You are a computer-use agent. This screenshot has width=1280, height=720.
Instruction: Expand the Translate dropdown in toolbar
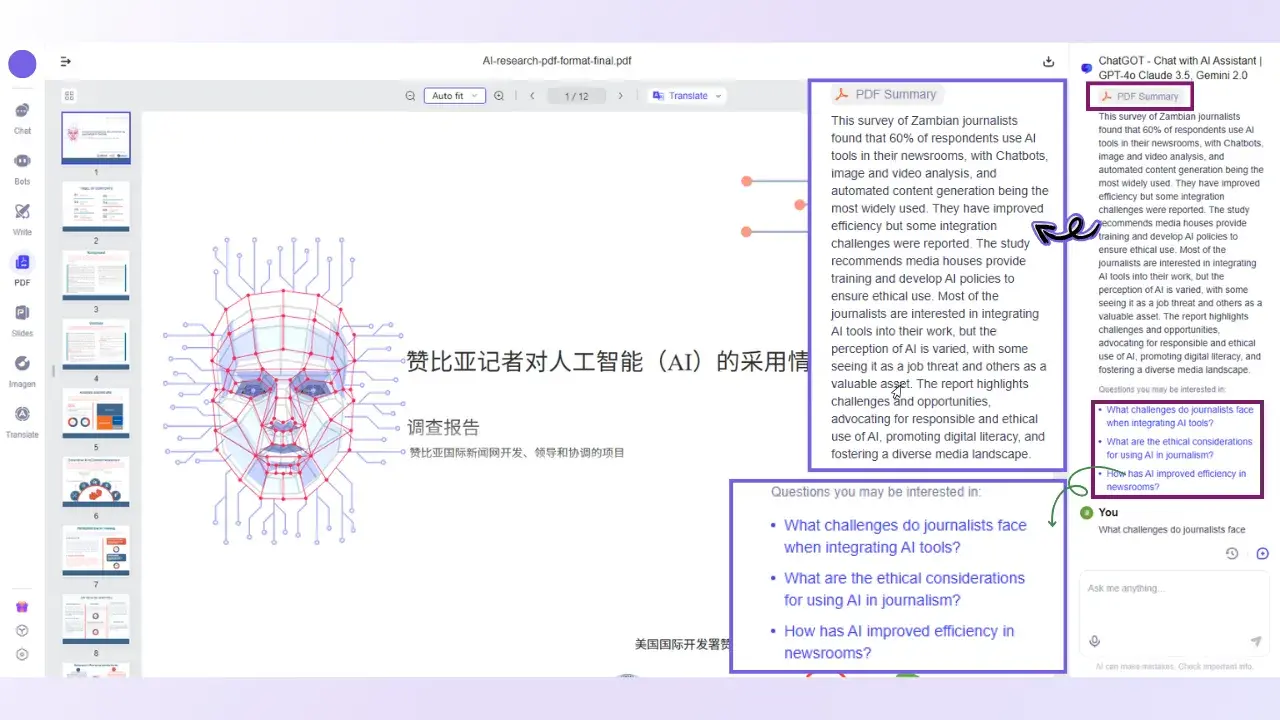687,96
